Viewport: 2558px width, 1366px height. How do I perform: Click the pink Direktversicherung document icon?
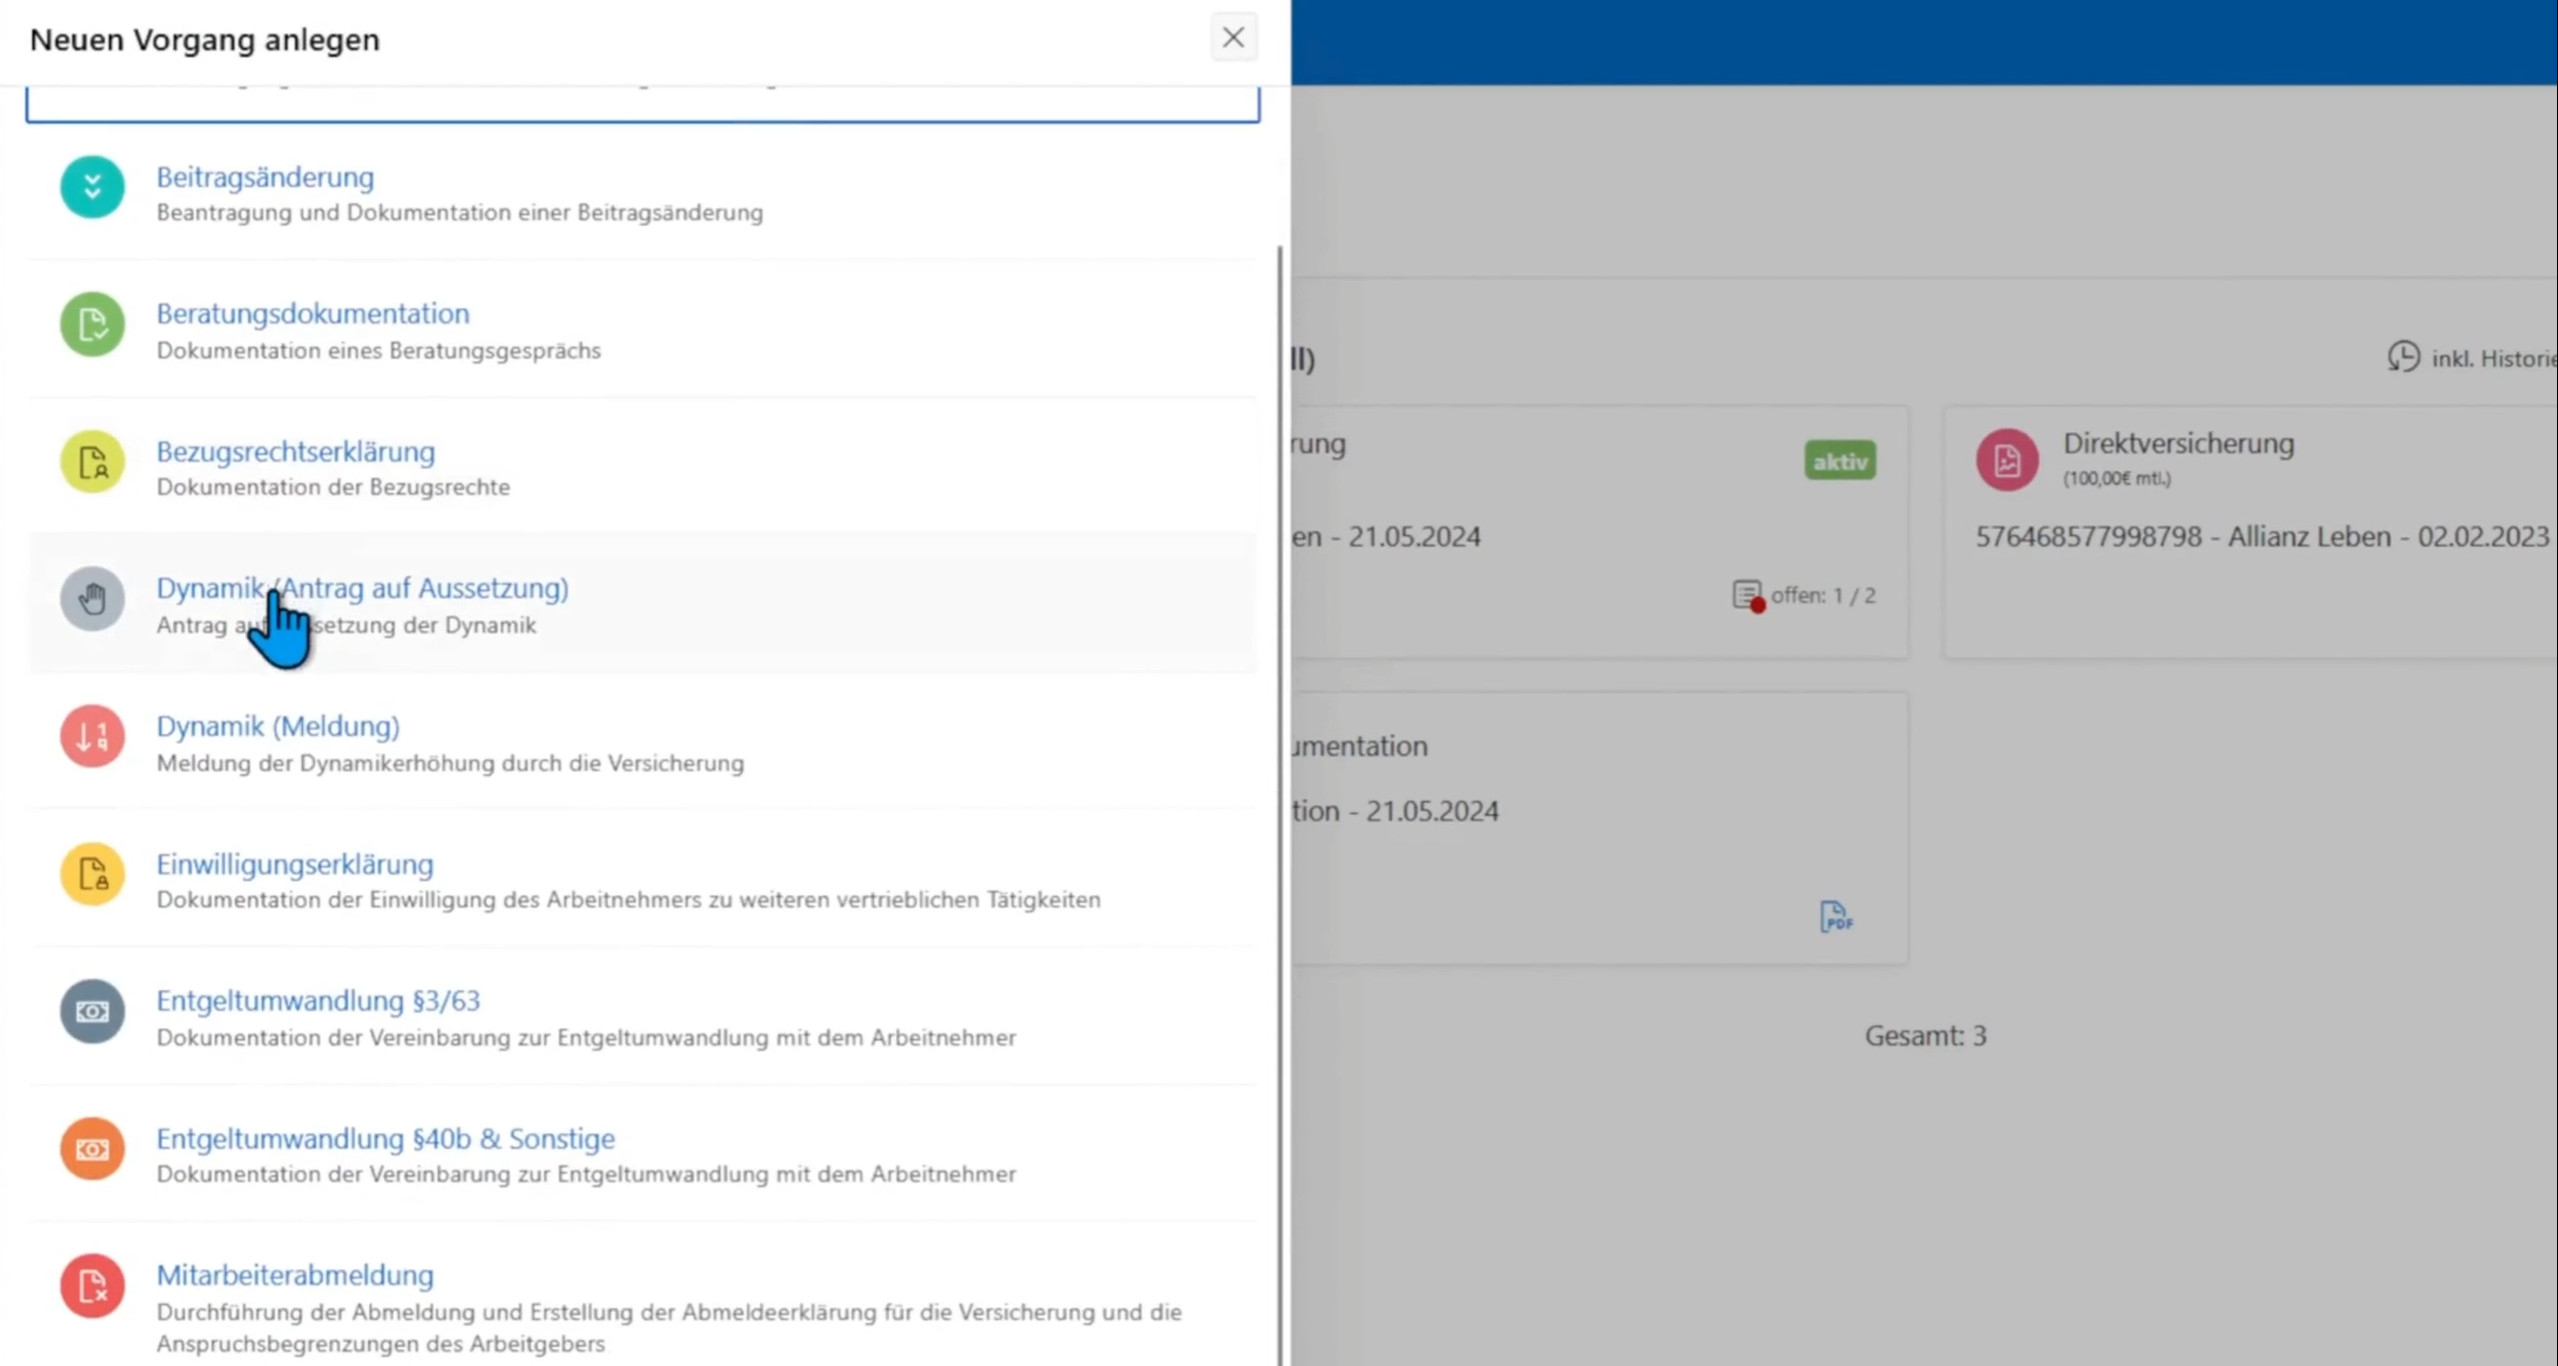pyautogui.click(x=2006, y=460)
